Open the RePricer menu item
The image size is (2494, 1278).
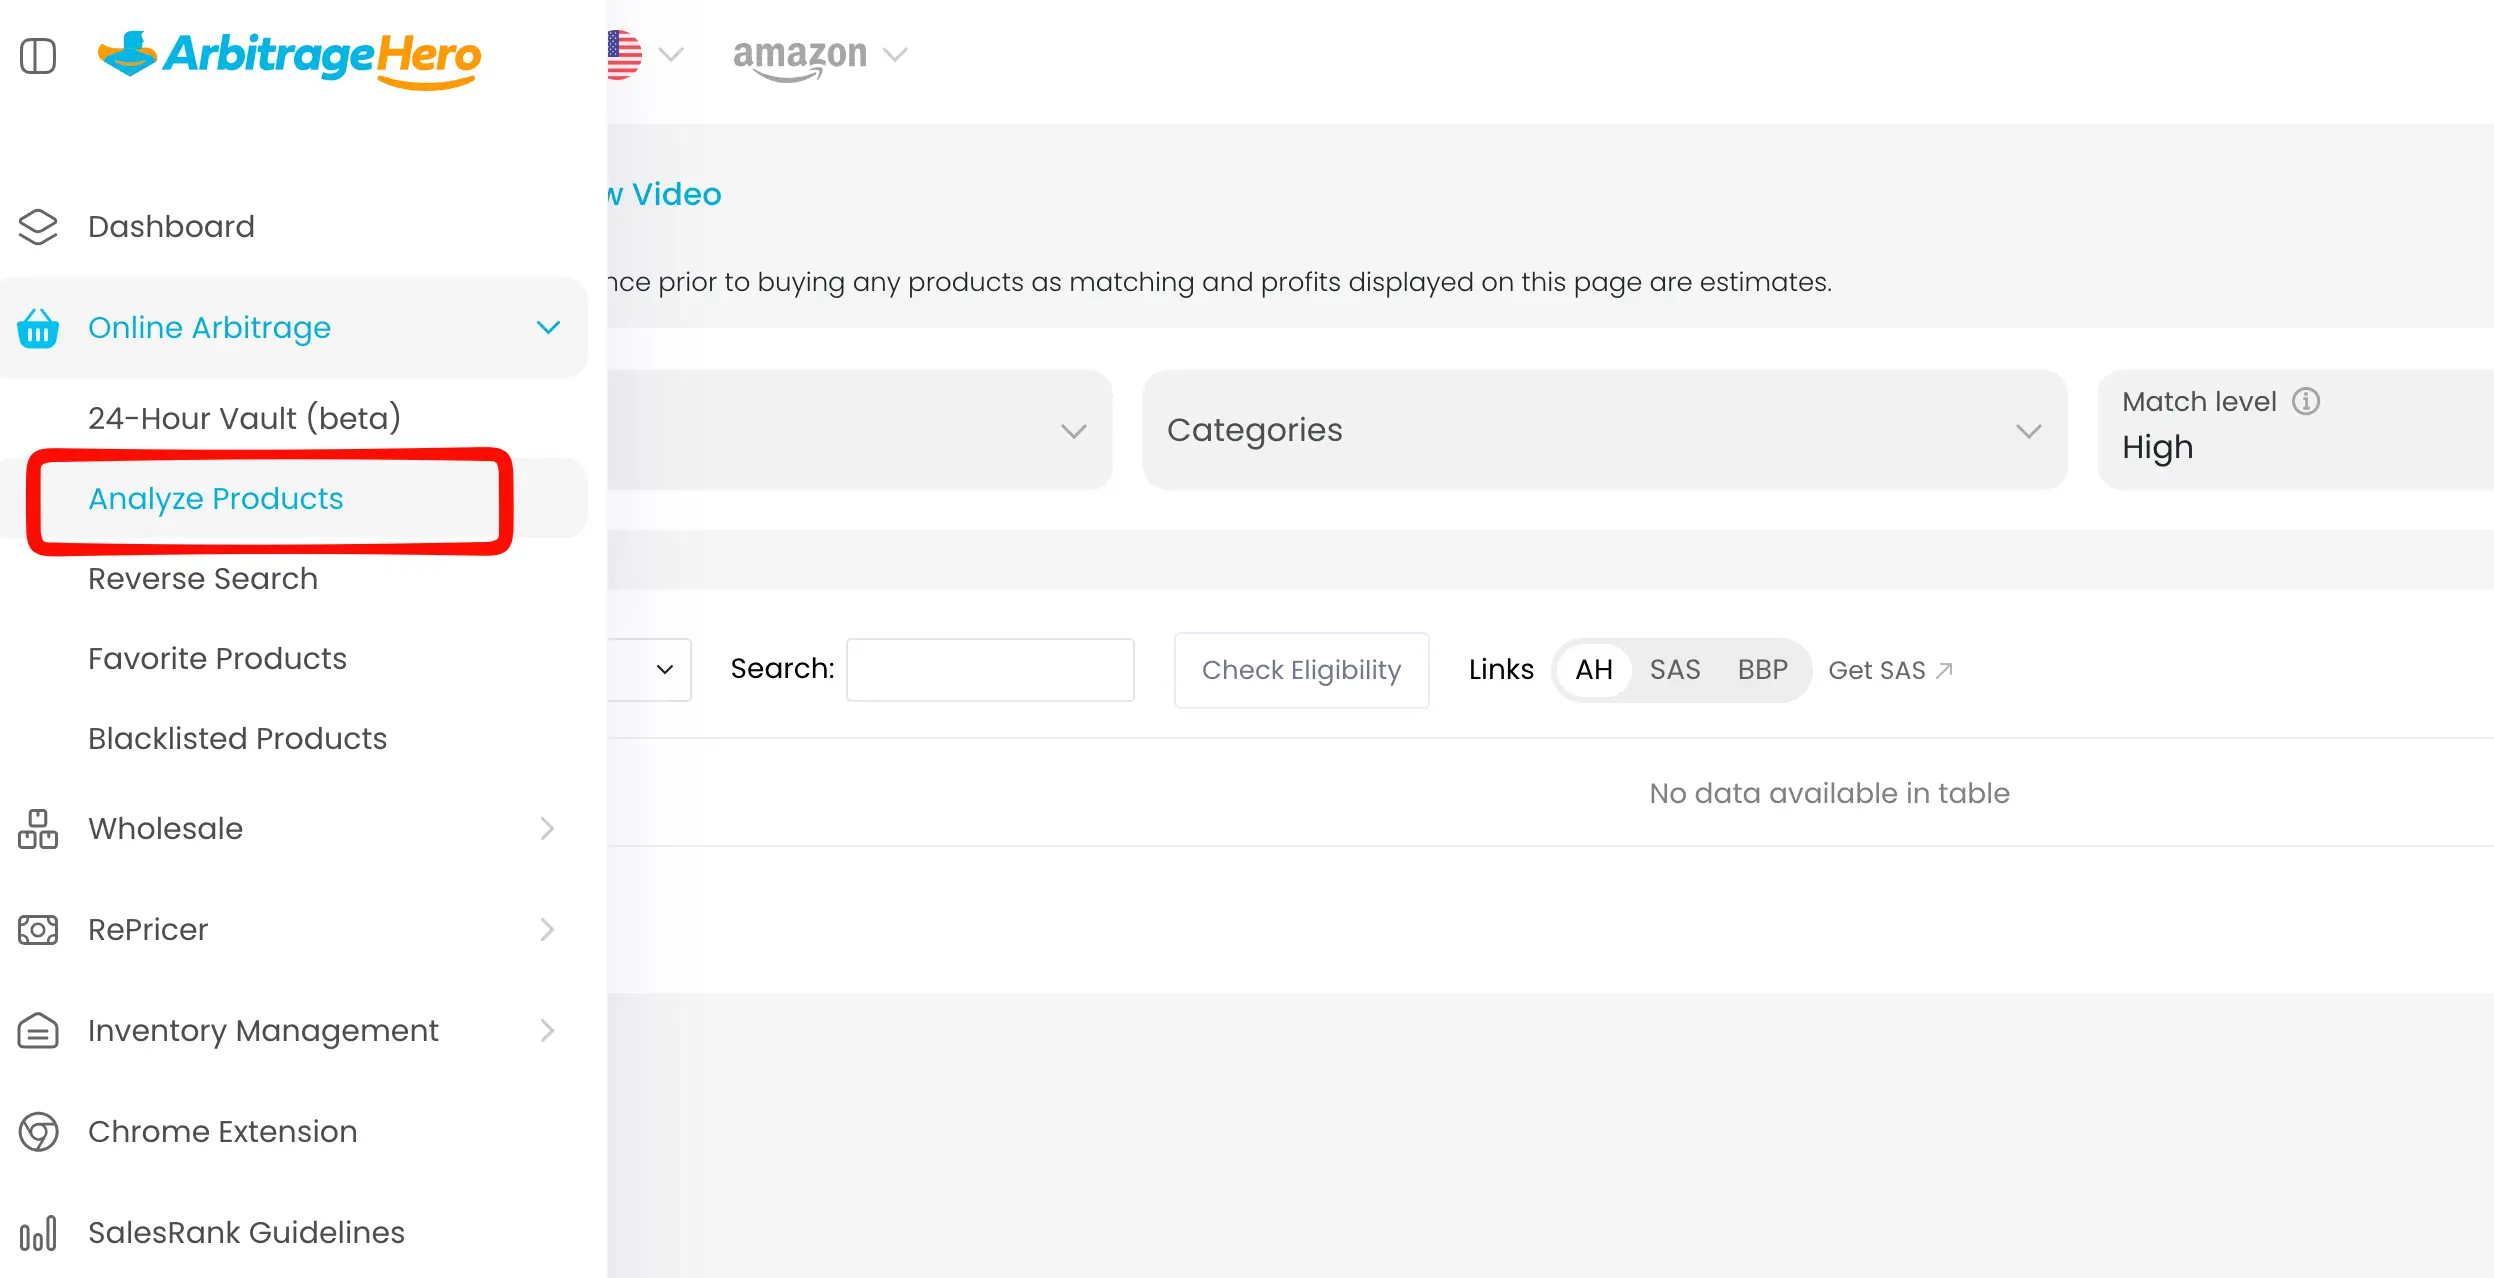148,929
